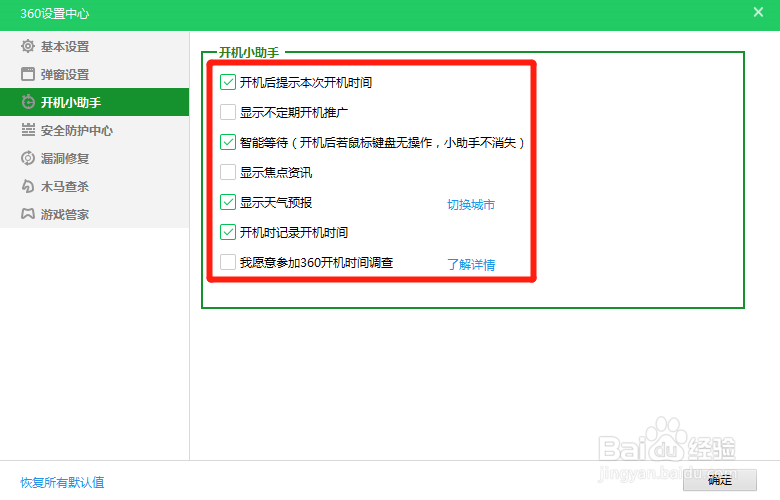Disable 显示天气预报 checkbox
The image size is (780, 500).
click(228, 202)
